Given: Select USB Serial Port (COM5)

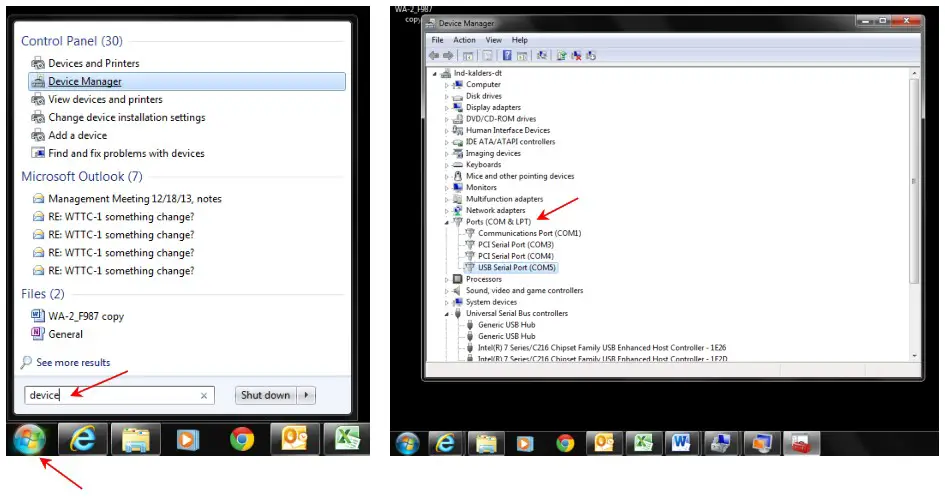Looking at the screenshot, I should point(516,267).
